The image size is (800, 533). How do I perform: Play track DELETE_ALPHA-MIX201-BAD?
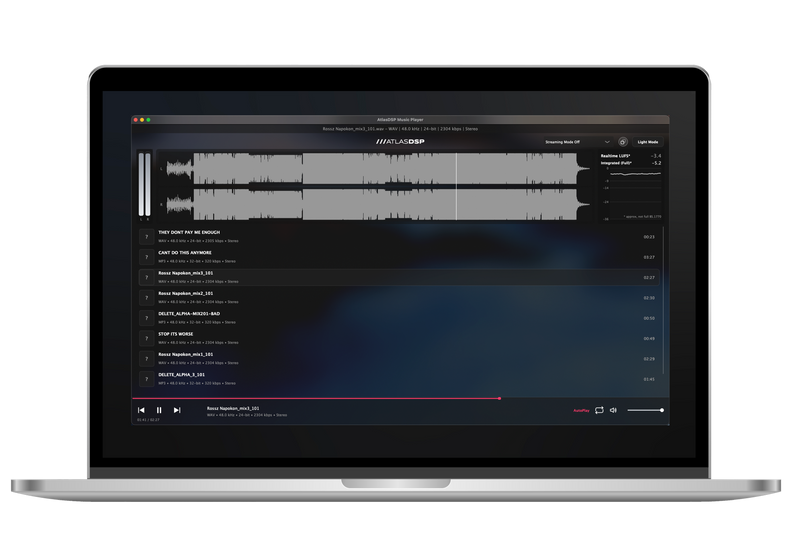tap(399, 318)
